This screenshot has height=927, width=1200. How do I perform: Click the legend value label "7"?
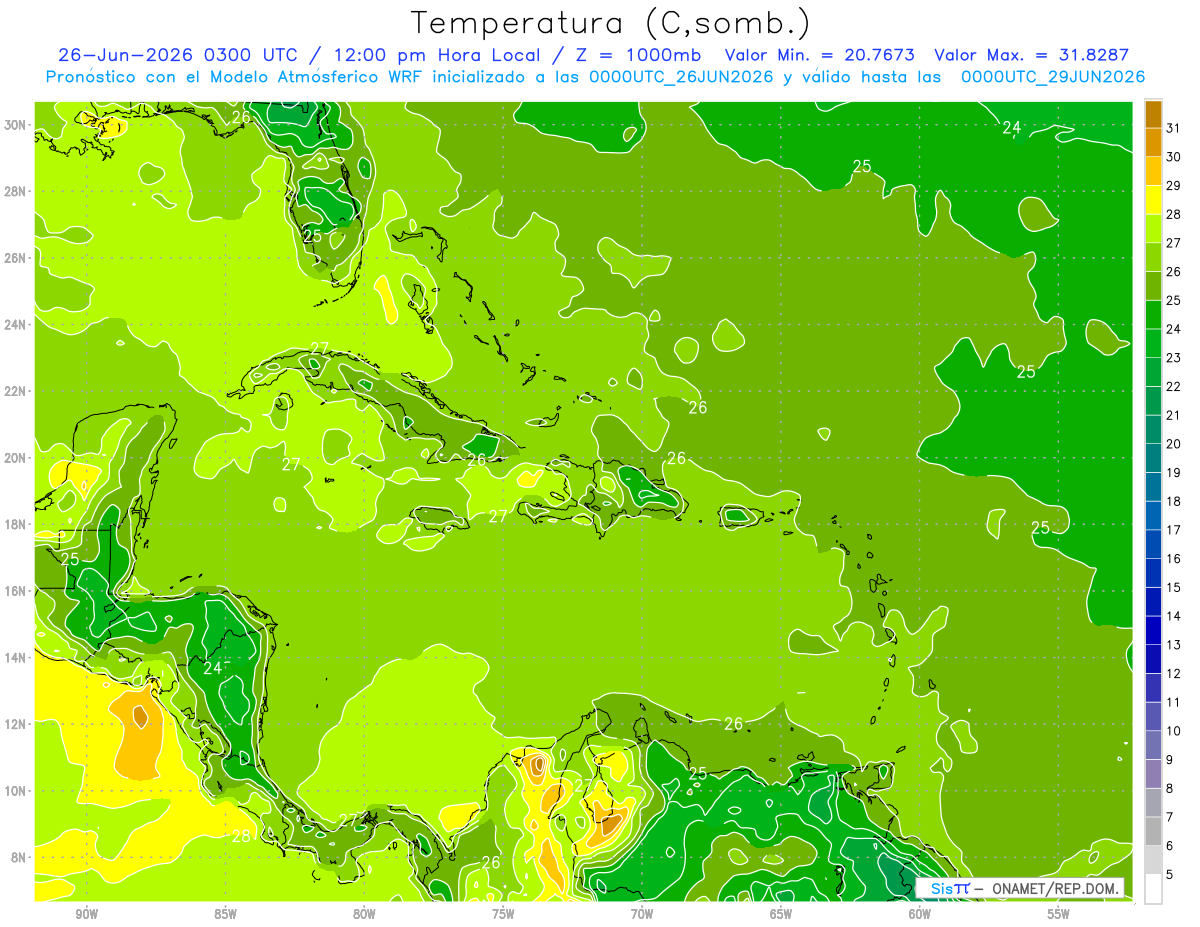coord(1170,818)
